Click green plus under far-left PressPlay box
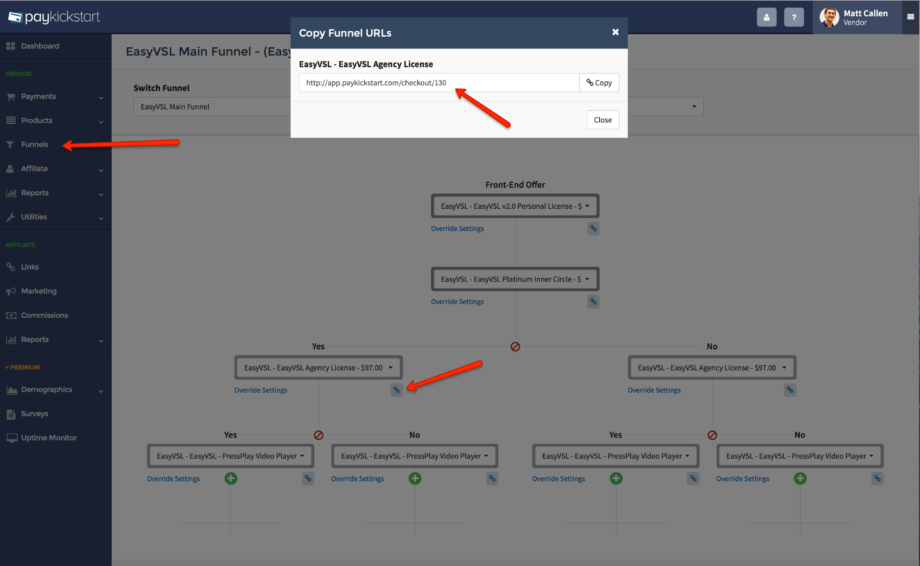 (x=231, y=479)
